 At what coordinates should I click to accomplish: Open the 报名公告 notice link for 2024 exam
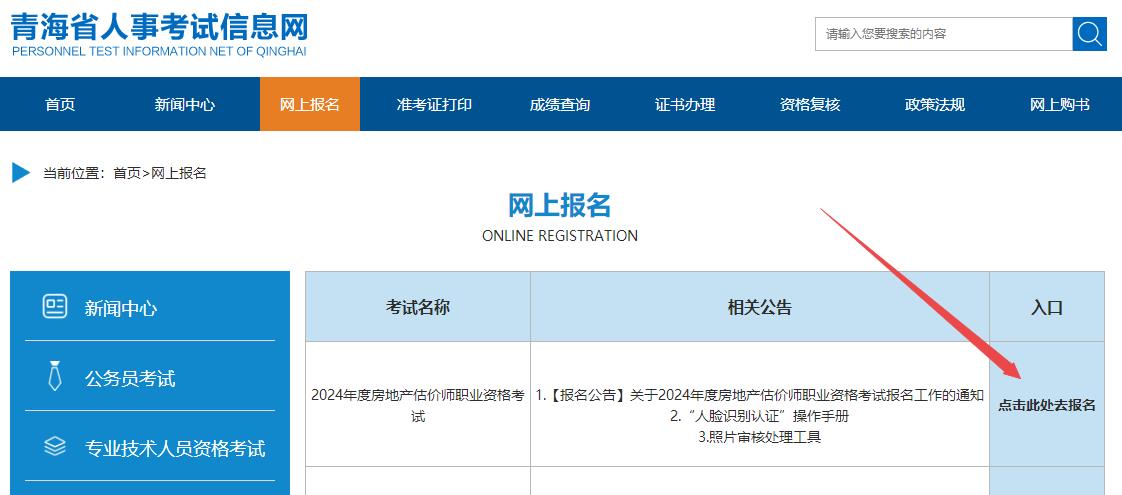(758, 395)
